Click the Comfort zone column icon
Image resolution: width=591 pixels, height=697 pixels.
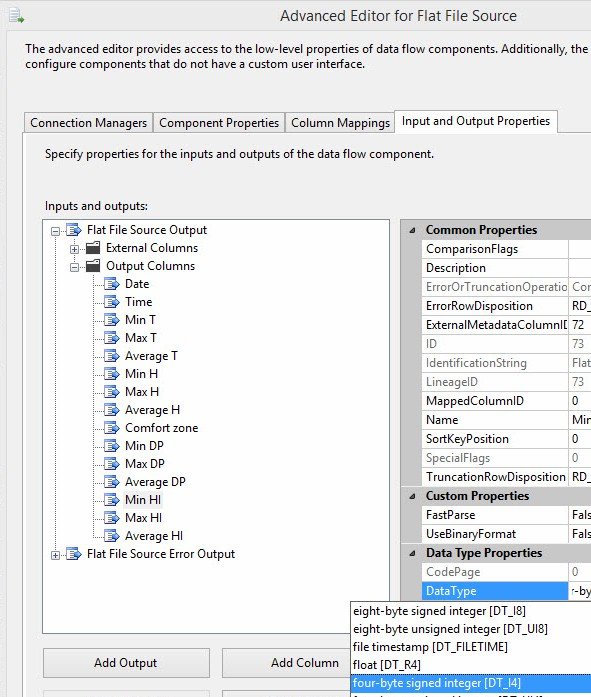click(112, 428)
